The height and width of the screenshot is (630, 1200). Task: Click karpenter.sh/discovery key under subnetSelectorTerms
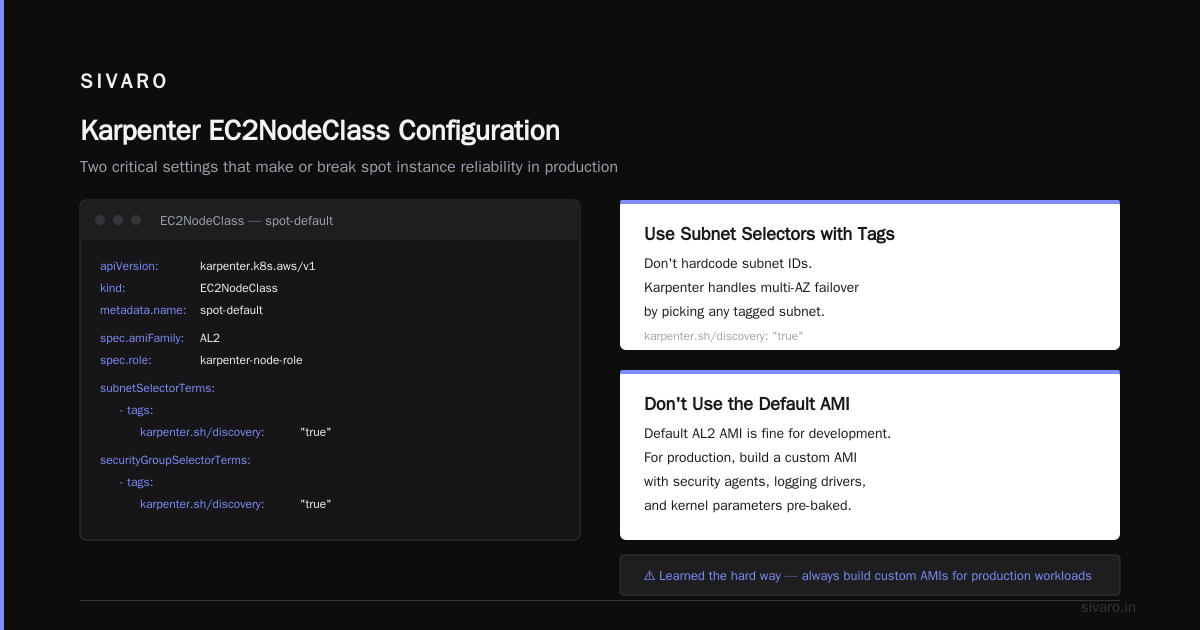(202, 432)
